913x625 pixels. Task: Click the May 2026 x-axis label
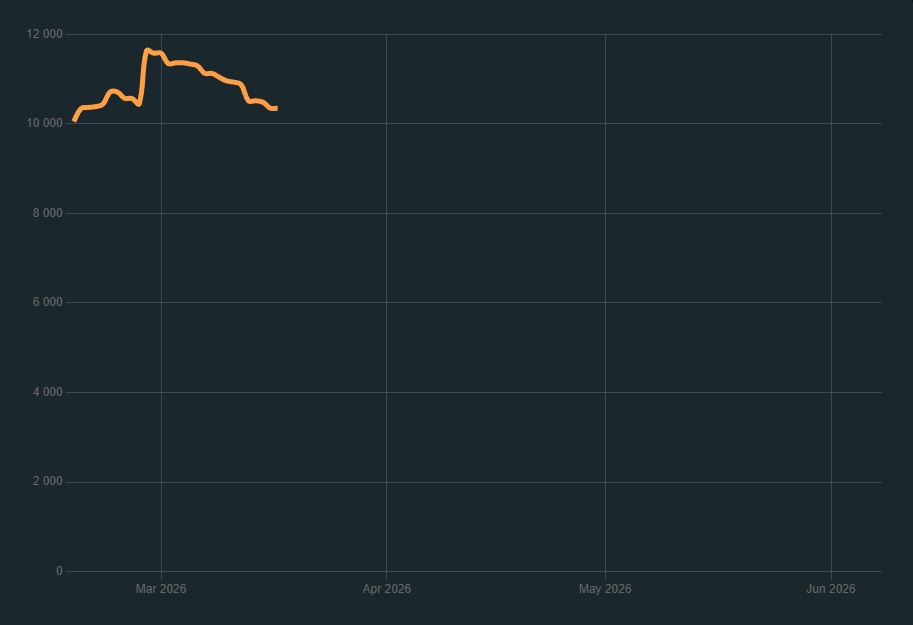coord(605,589)
